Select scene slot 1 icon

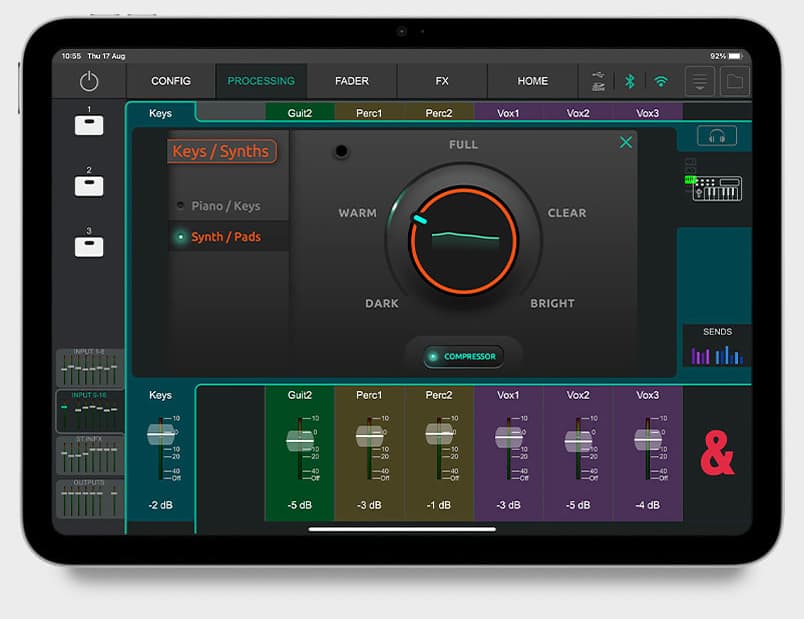pyautogui.click(x=89, y=125)
